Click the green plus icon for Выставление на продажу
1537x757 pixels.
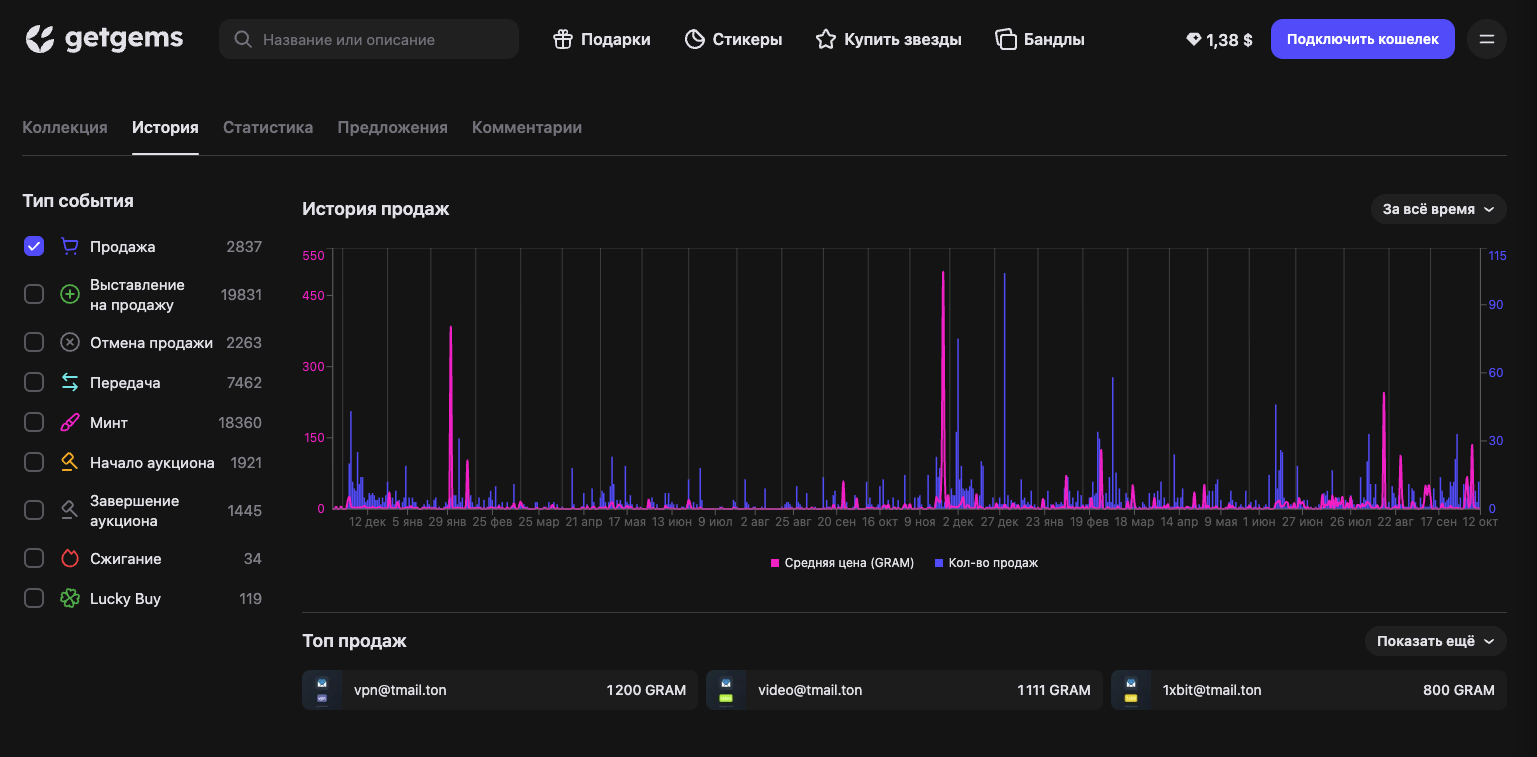click(x=70, y=294)
